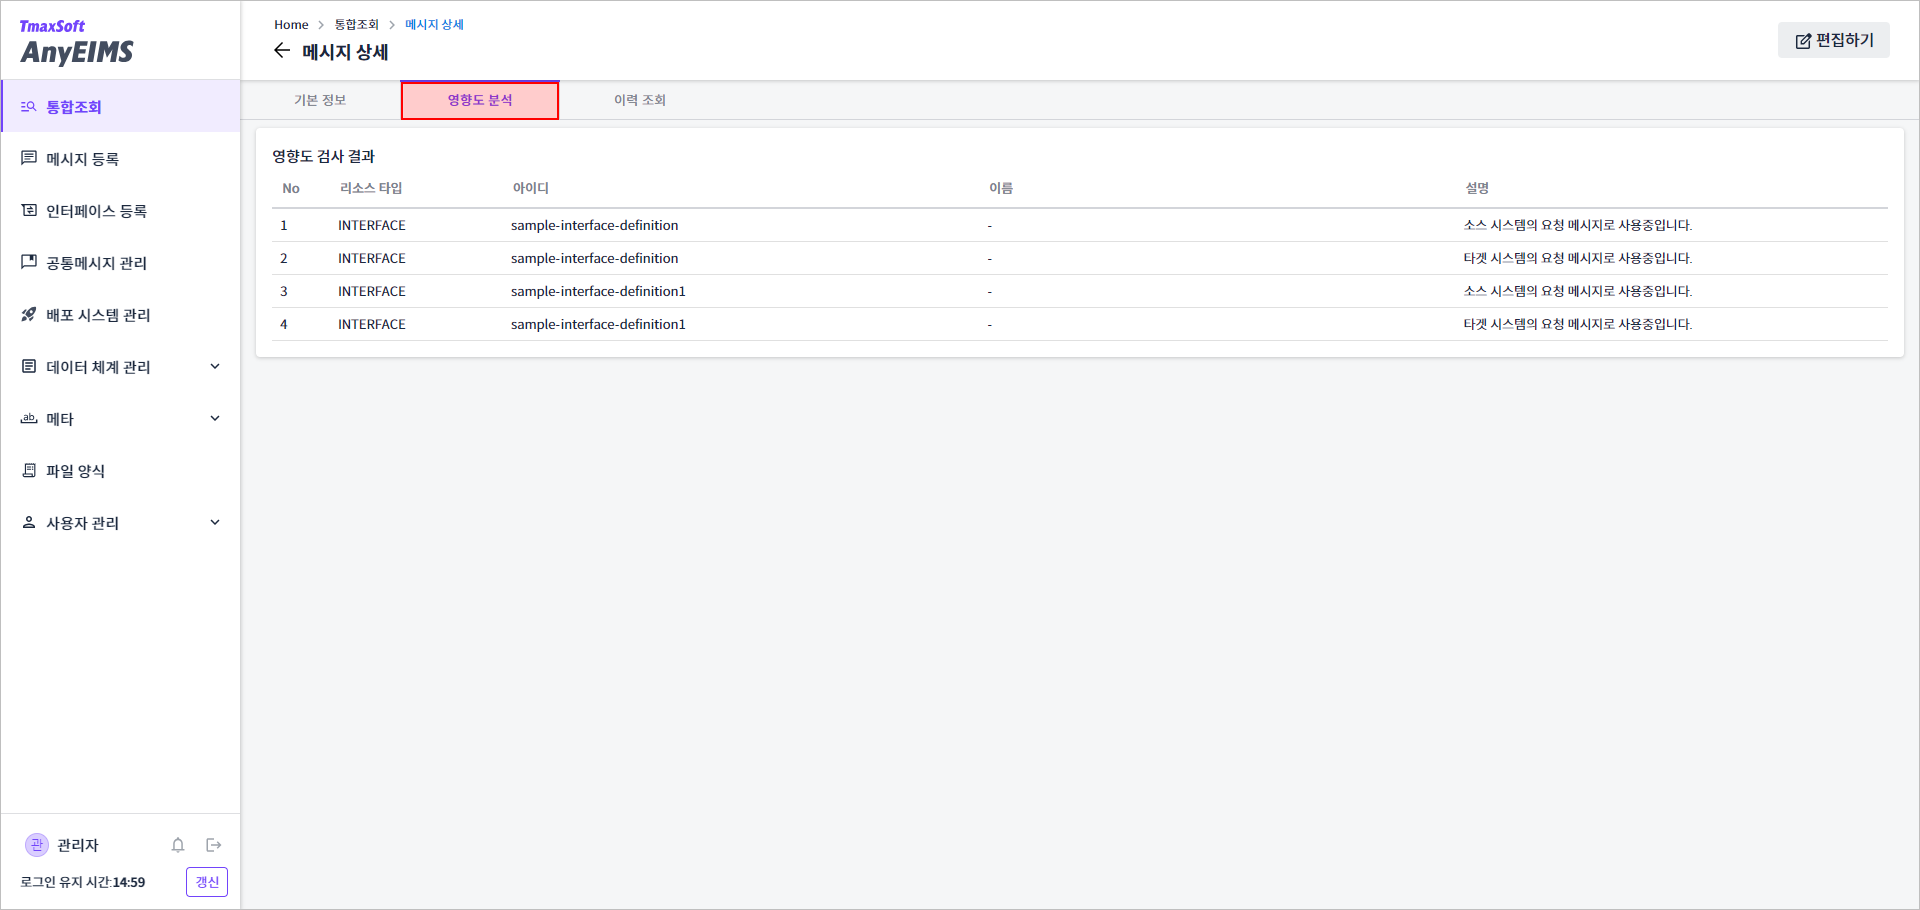Image resolution: width=1920 pixels, height=910 pixels.
Task: Expand the 데이터 체계 관리 chevron
Action: click(x=215, y=366)
